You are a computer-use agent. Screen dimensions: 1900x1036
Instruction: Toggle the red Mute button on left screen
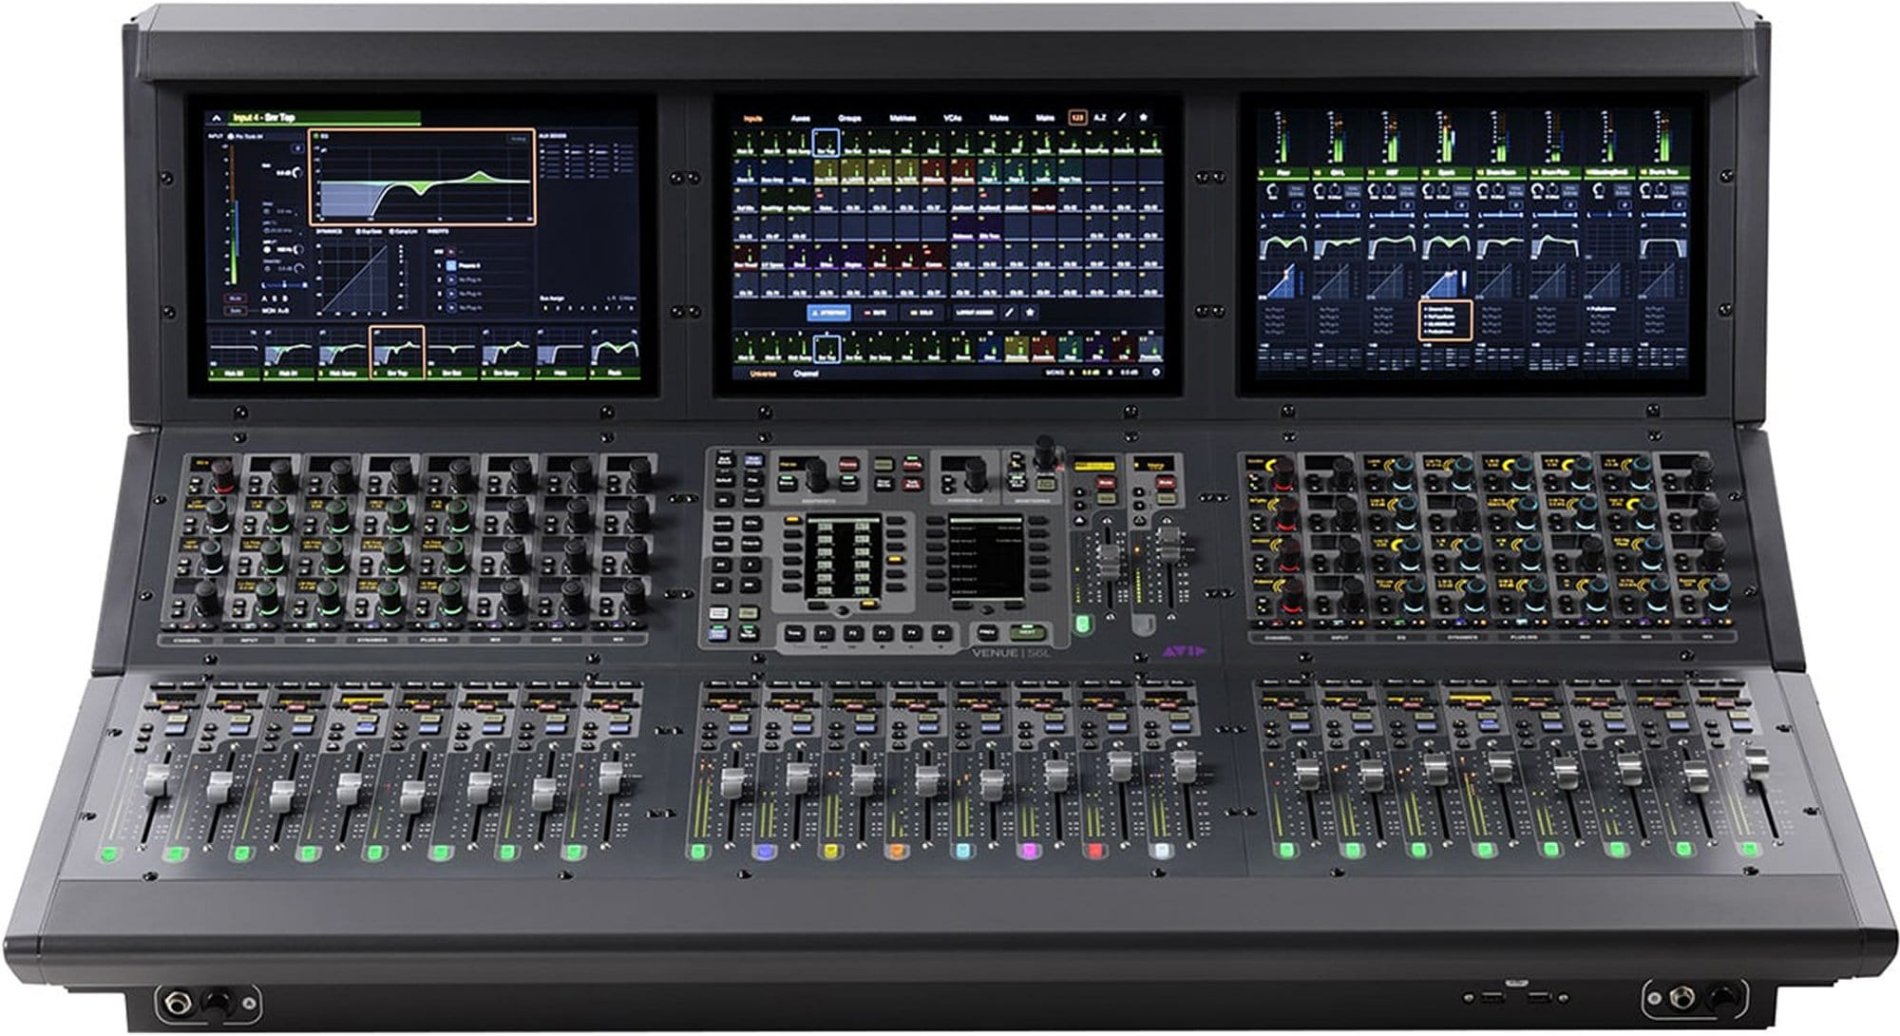click(235, 298)
